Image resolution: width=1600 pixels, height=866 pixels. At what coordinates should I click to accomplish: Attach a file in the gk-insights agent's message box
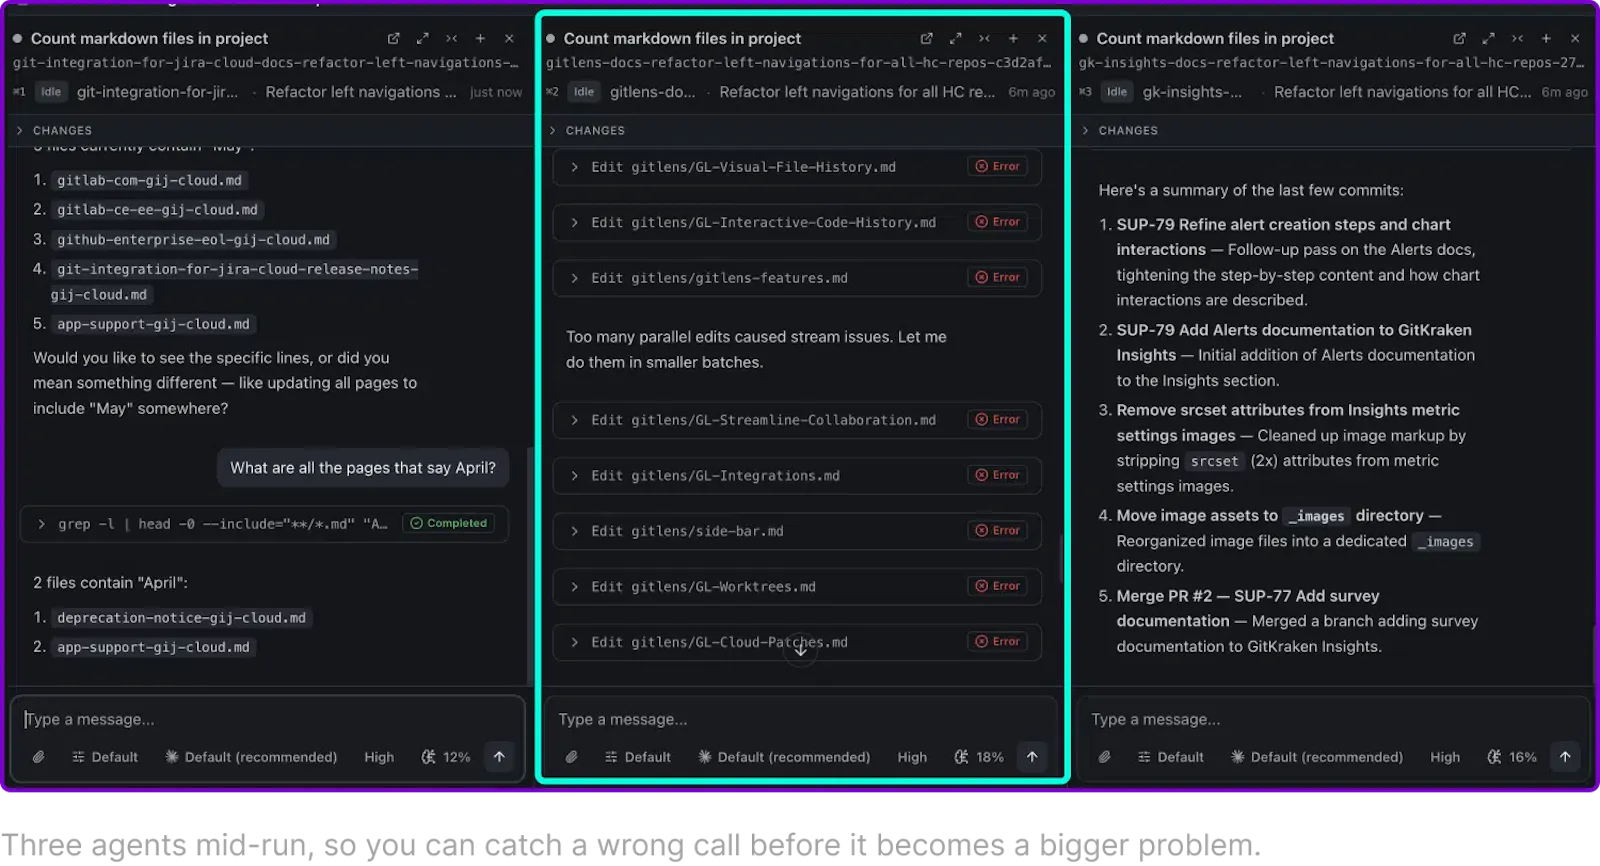click(1104, 757)
